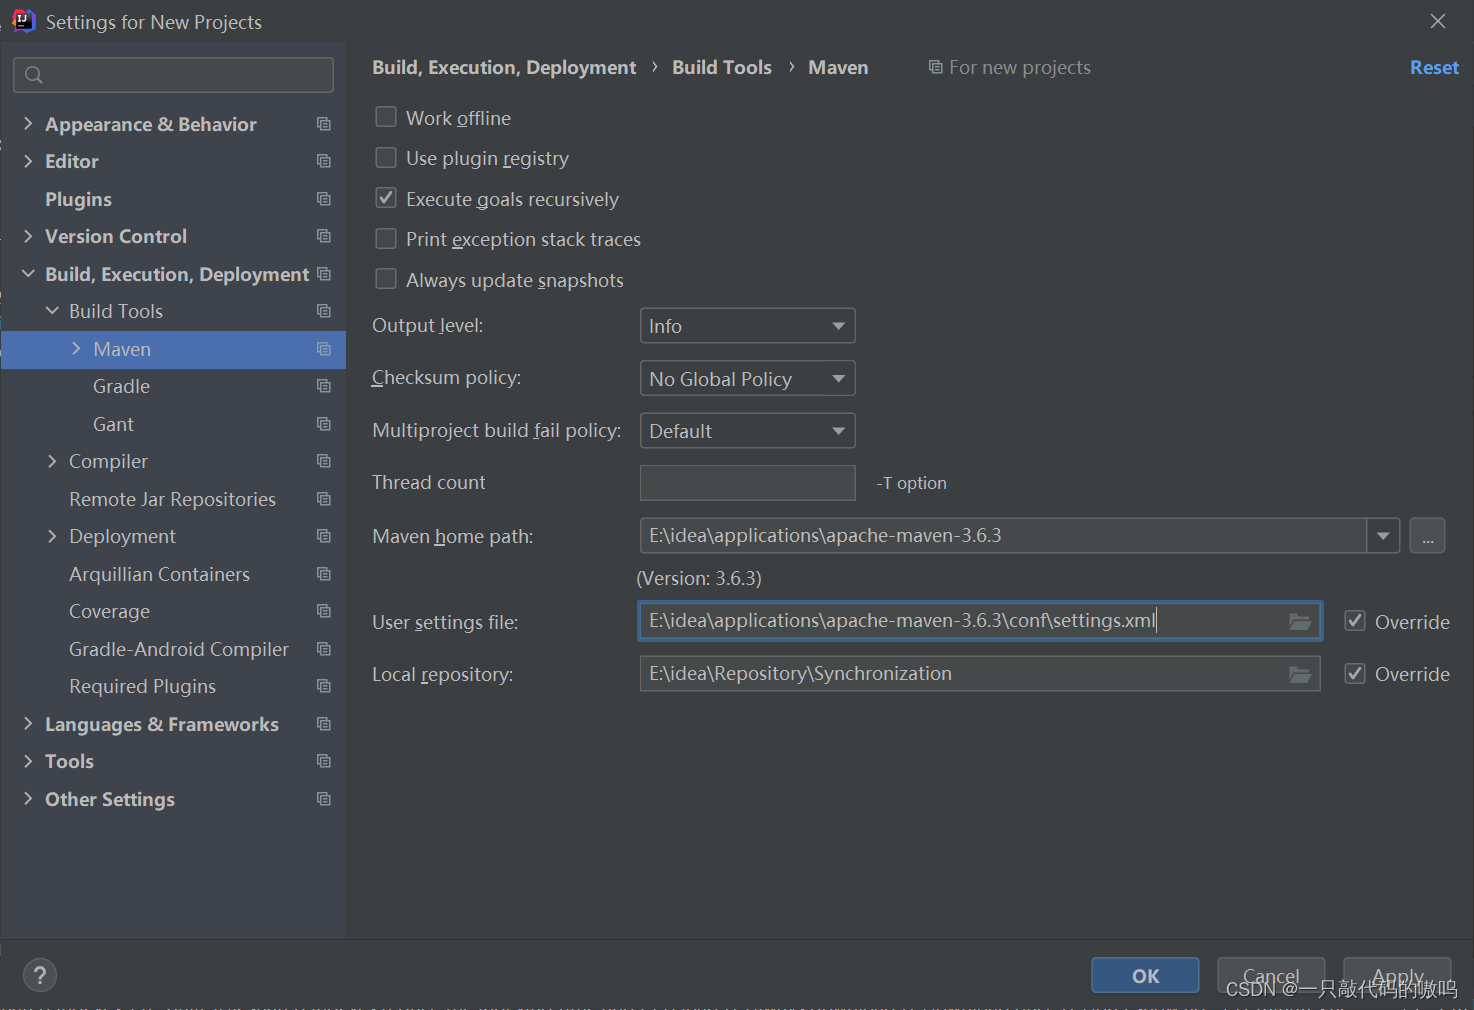Click the copy icon beside Languages & Frameworks

(x=324, y=724)
